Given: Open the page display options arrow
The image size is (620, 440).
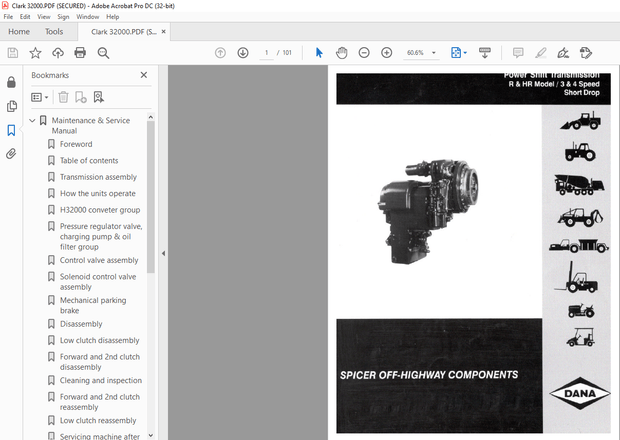Looking at the screenshot, I should [x=465, y=53].
